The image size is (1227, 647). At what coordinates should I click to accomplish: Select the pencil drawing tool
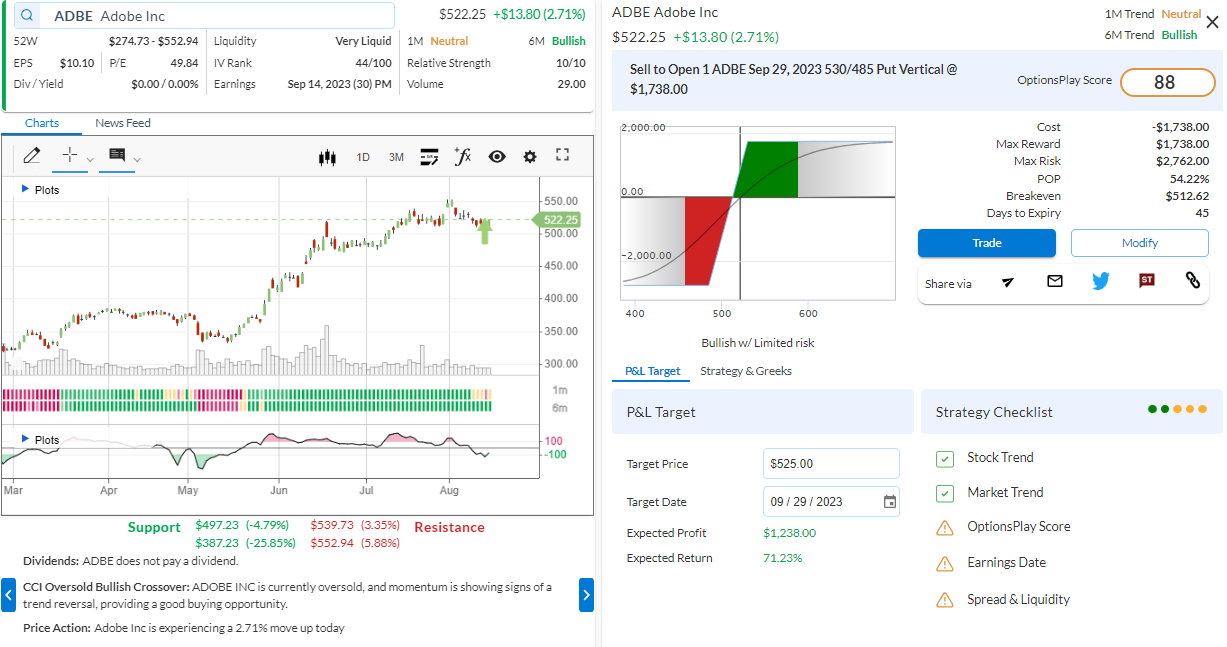[32, 156]
